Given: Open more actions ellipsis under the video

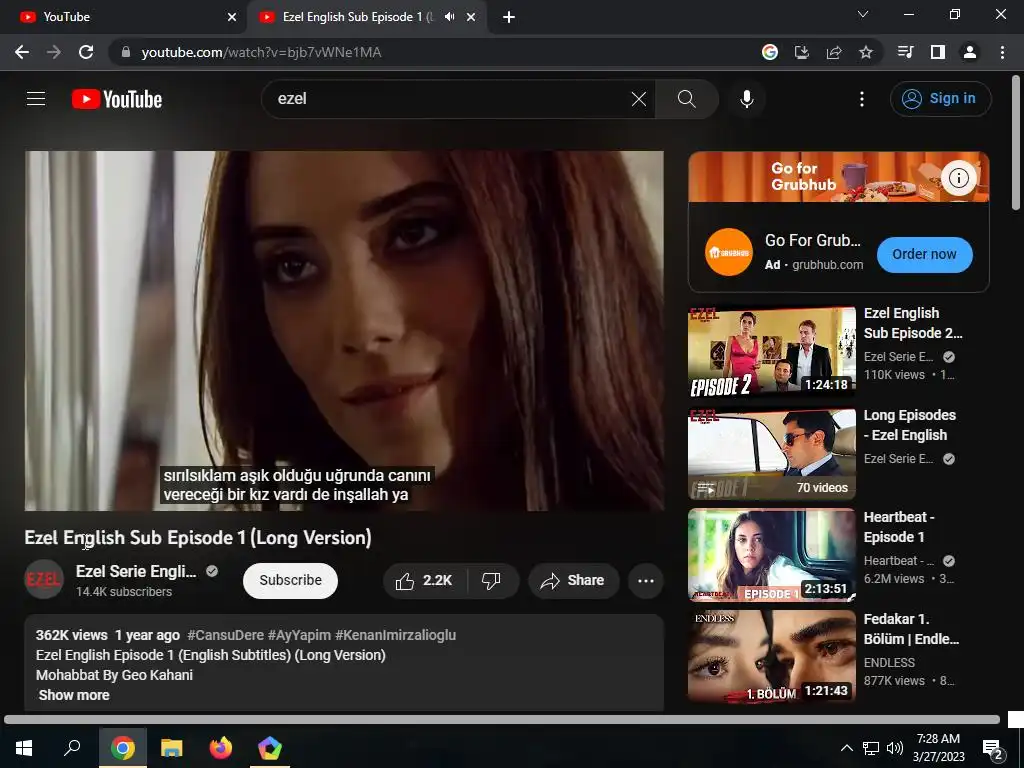Looking at the screenshot, I should click(x=646, y=581).
